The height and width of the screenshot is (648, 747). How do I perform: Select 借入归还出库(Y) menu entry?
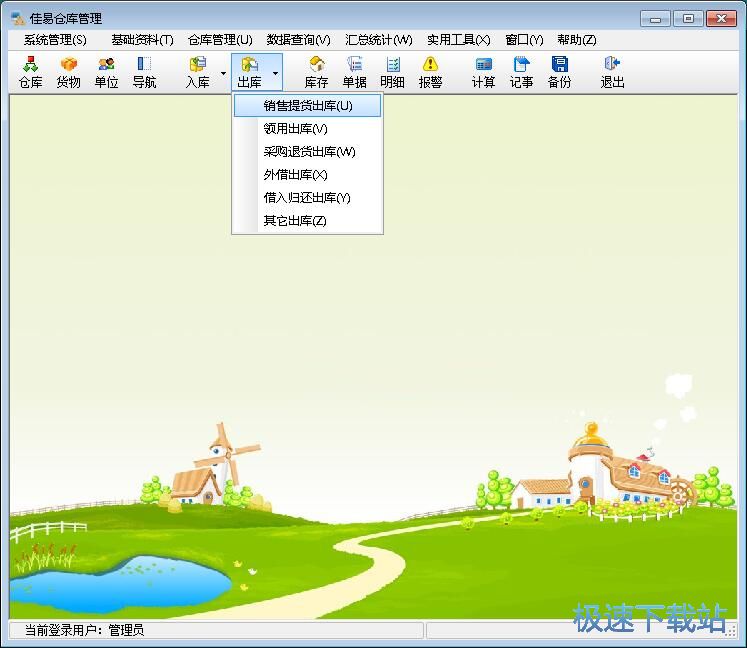[x=307, y=197]
